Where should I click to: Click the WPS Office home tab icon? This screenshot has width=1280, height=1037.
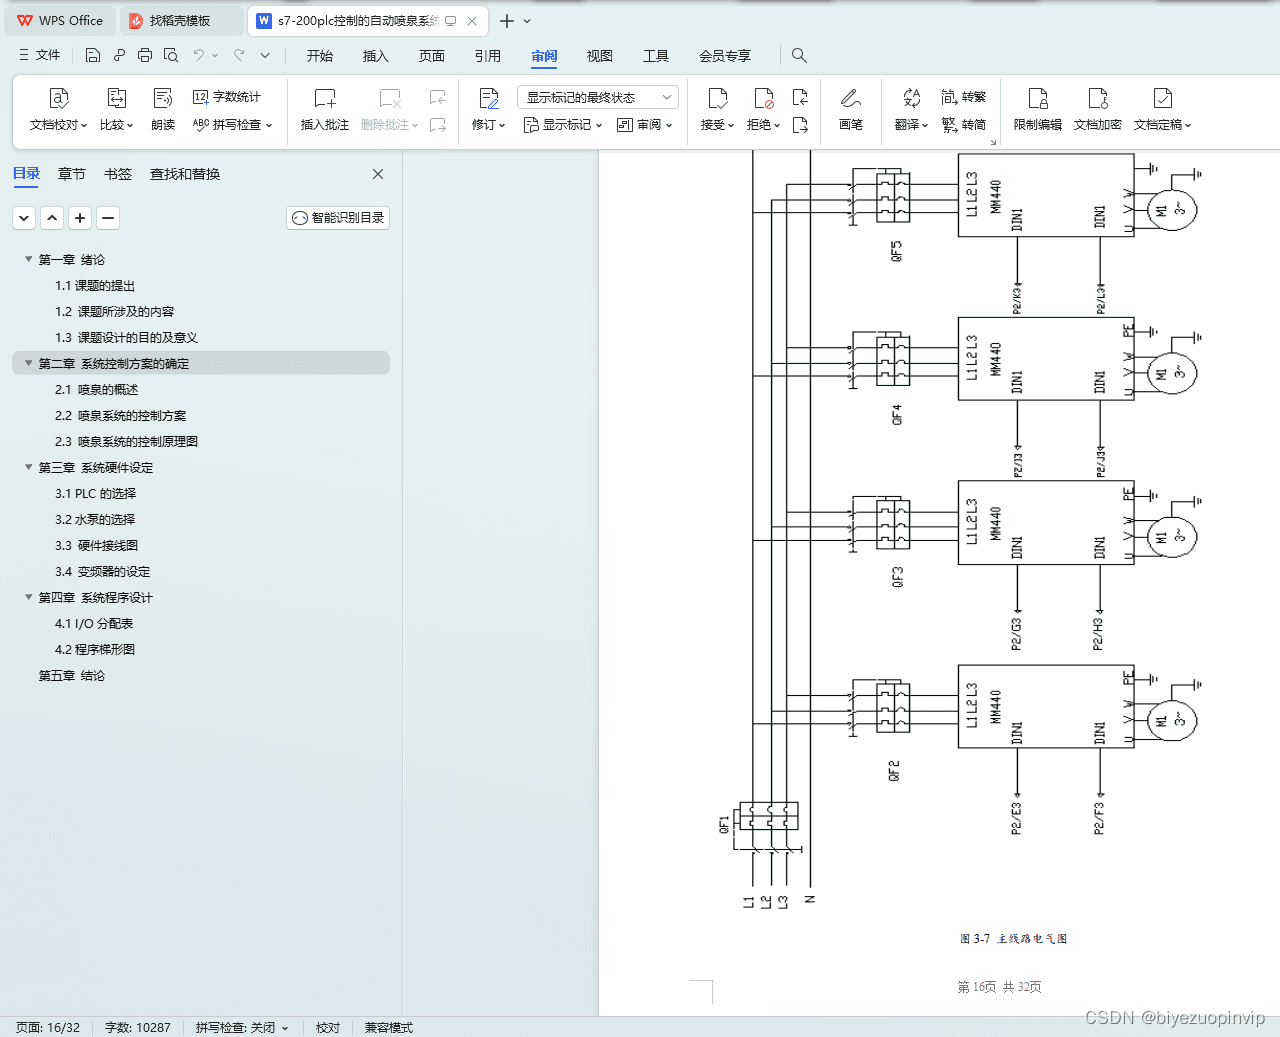coord(60,20)
